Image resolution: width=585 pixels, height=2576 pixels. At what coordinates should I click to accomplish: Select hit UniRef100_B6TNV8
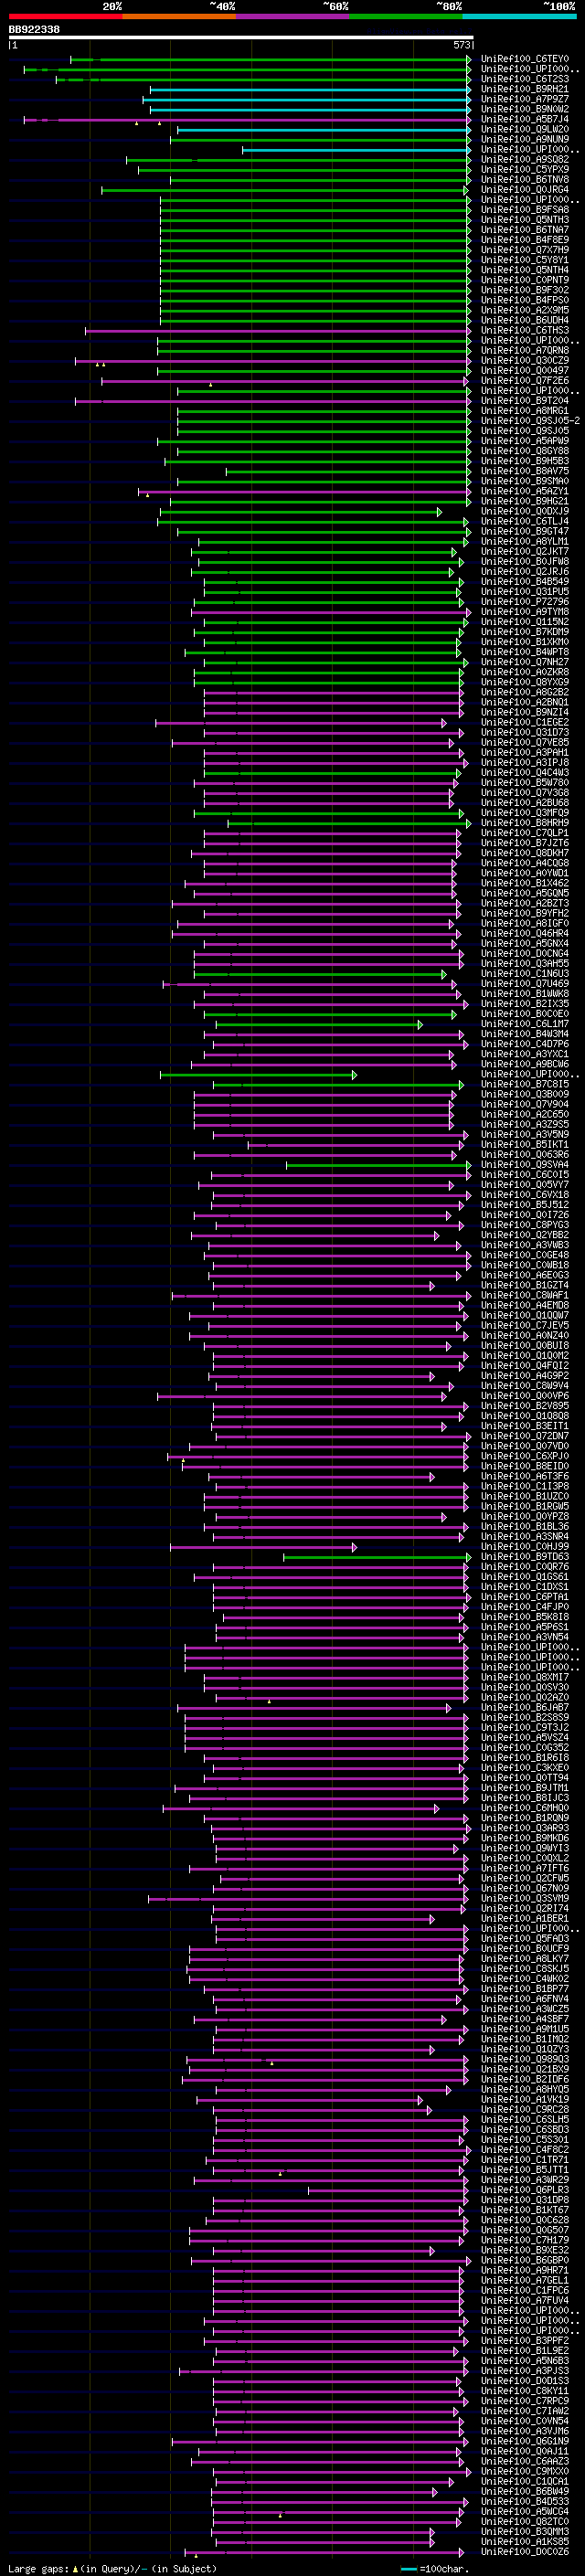(x=525, y=180)
